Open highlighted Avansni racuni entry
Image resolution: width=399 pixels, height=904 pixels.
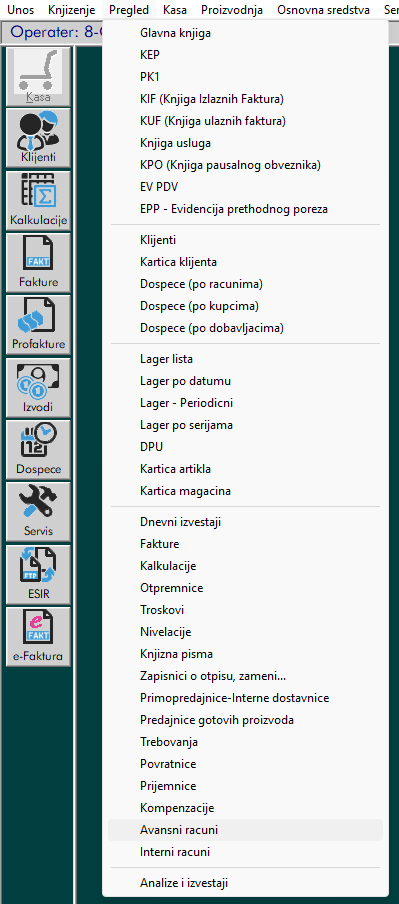pos(245,830)
